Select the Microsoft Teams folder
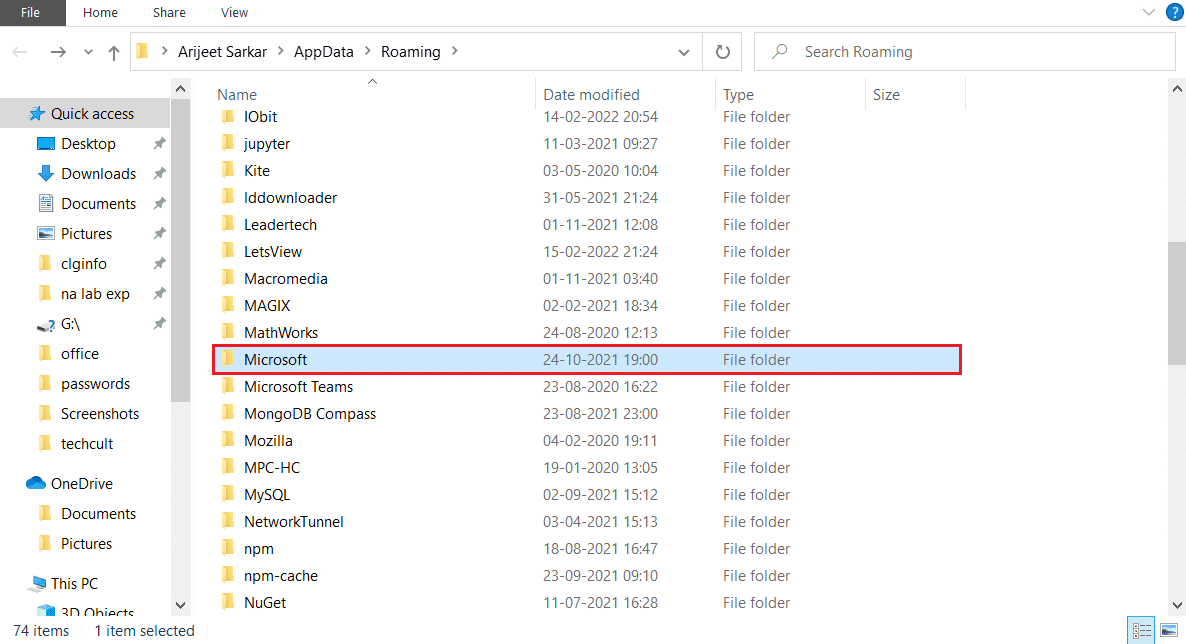Image resolution: width=1186 pixels, height=644 pixels. pos(298,387)
